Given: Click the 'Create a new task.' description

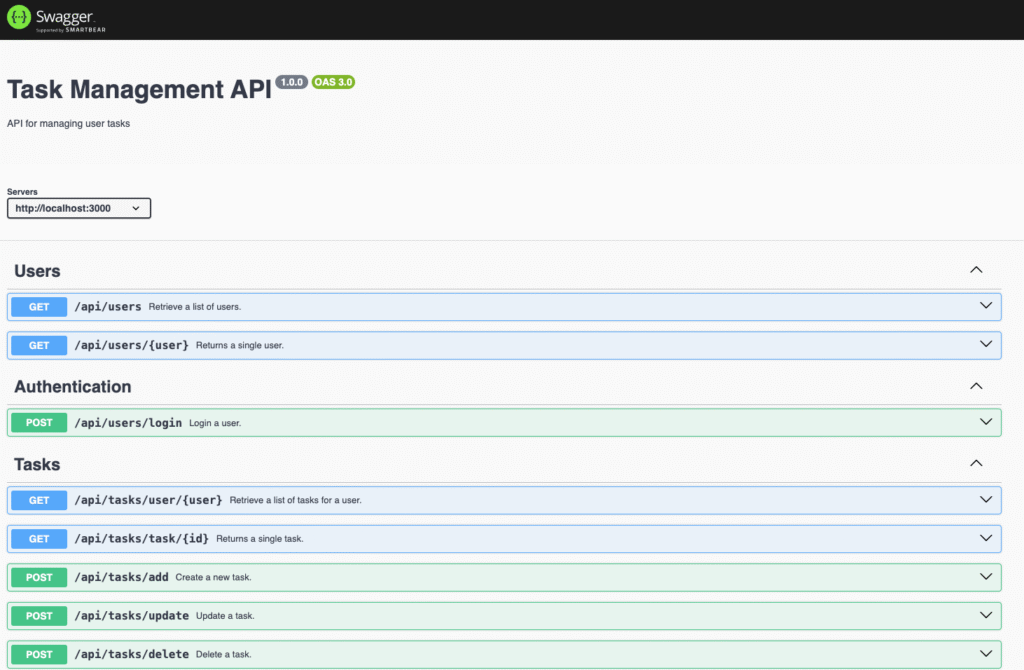Looking at the screenshot, I should (x=213, y=577).
